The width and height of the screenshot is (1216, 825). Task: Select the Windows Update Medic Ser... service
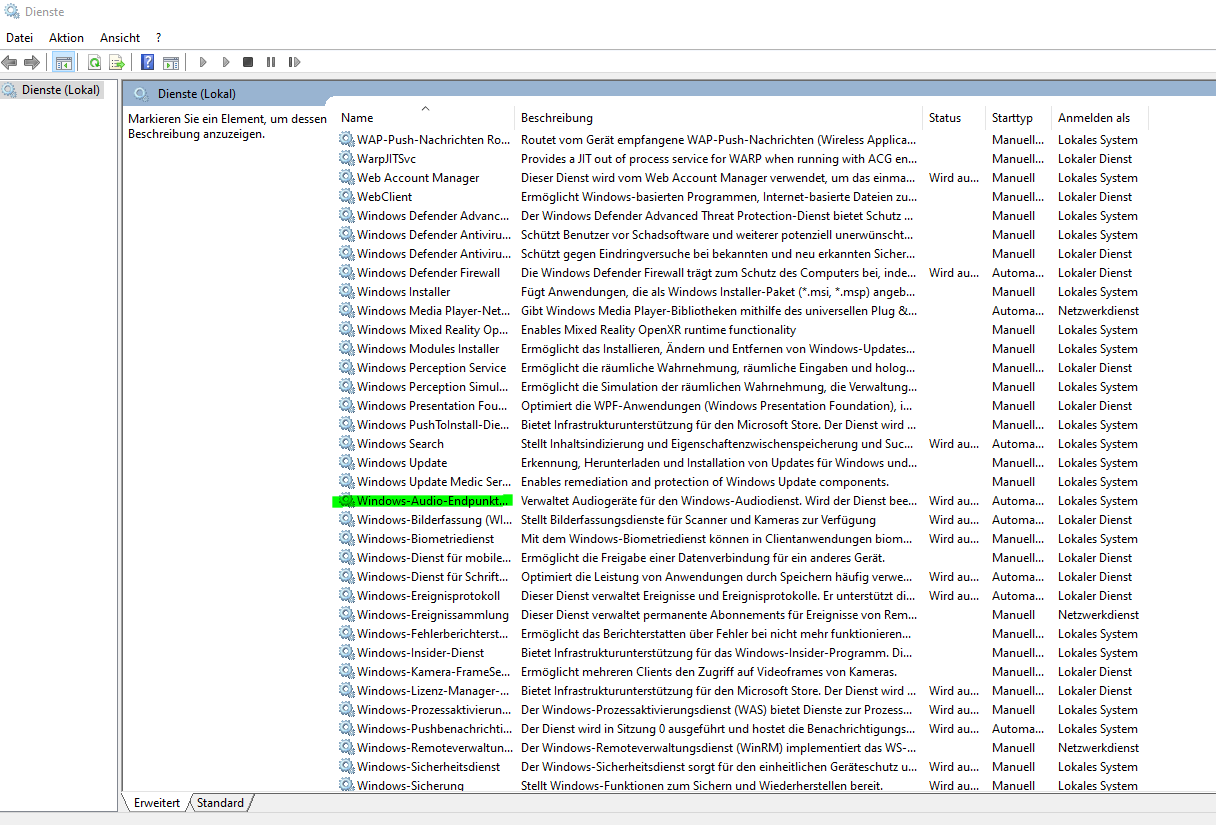(x=434, y=482)
